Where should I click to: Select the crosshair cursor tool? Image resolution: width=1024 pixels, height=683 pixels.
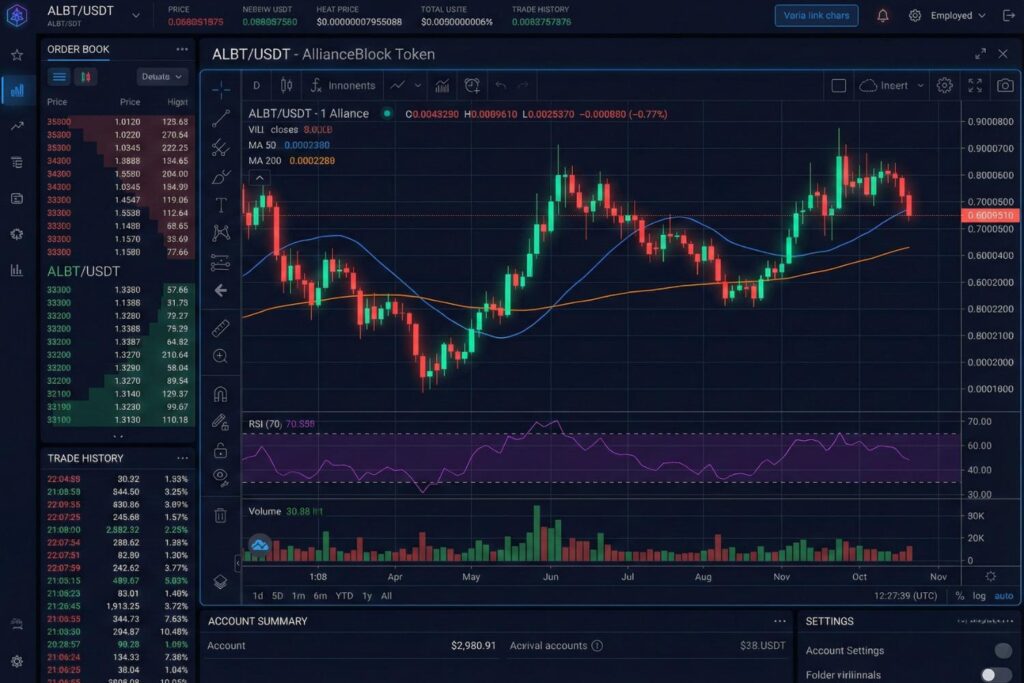[221, 89]
